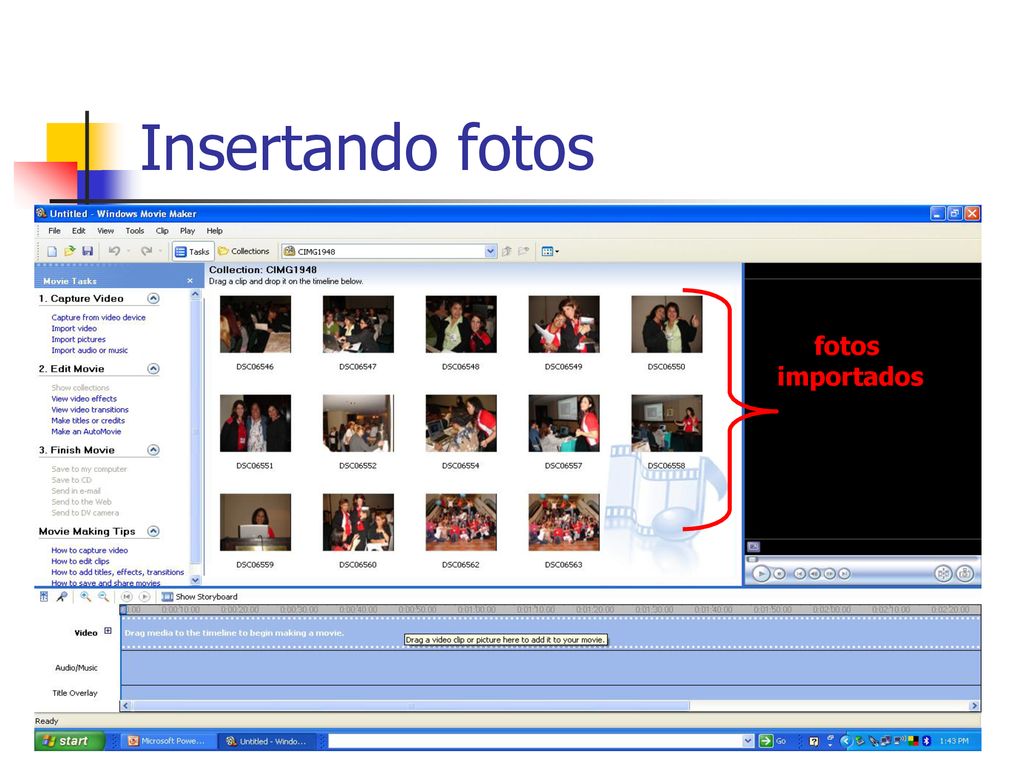1024x768 pixels.
Task: Click the Narrate Timeline microphone icon
Action: coord(61,597)
